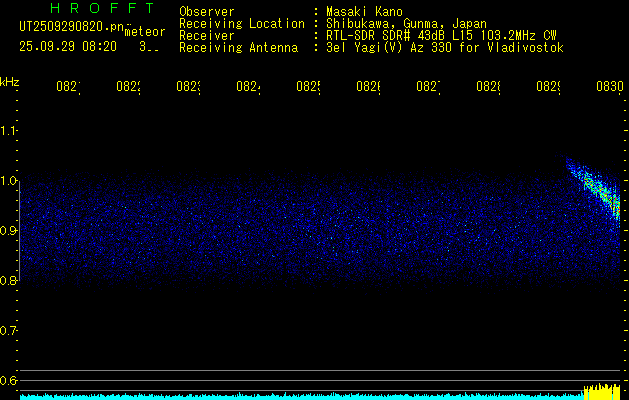629x400 pixels.
Task: Click the UT2509290820 filename label
Action: coord(68,27)
